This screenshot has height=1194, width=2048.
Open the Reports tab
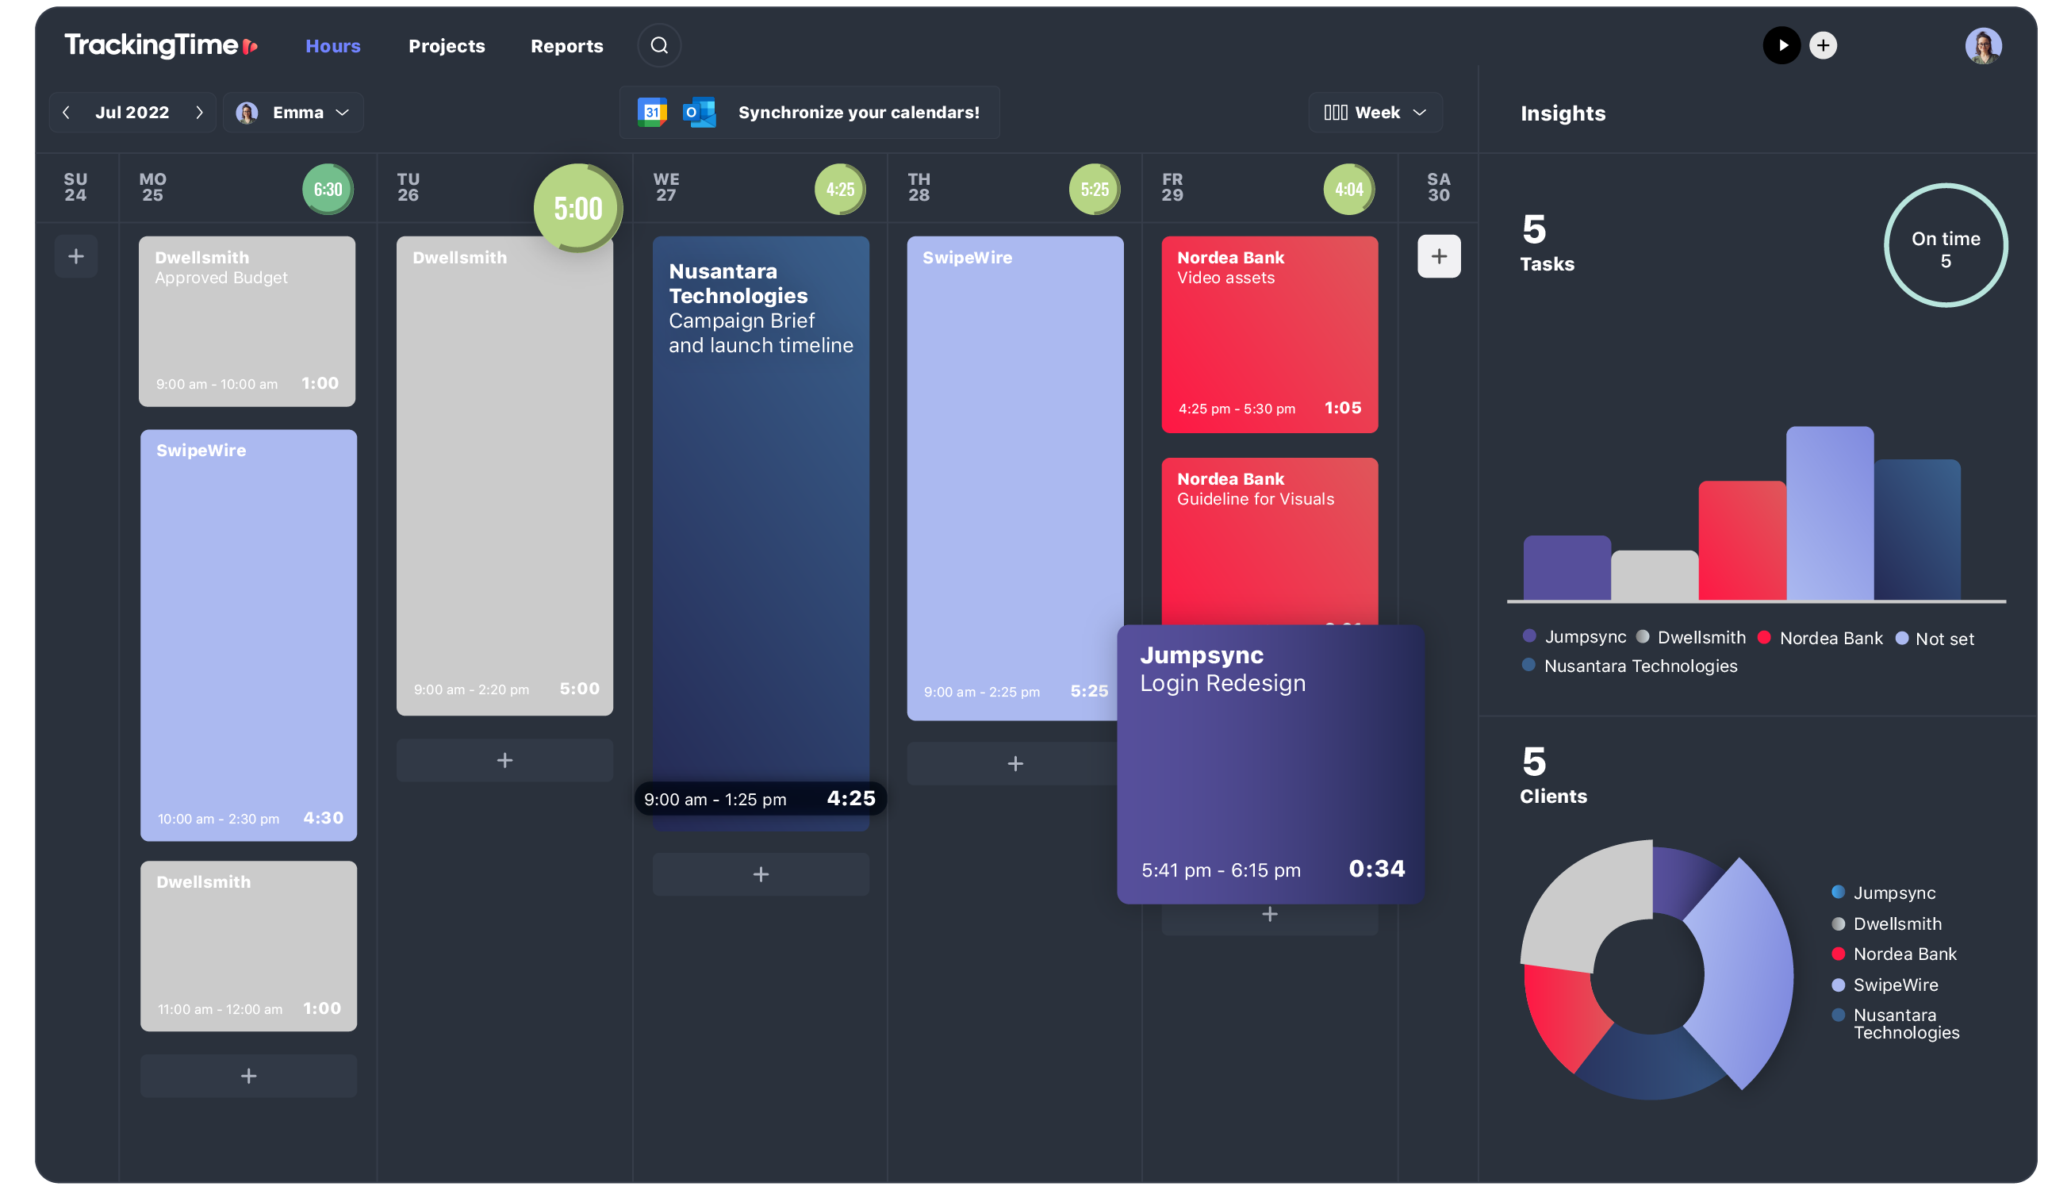point(566,46)
